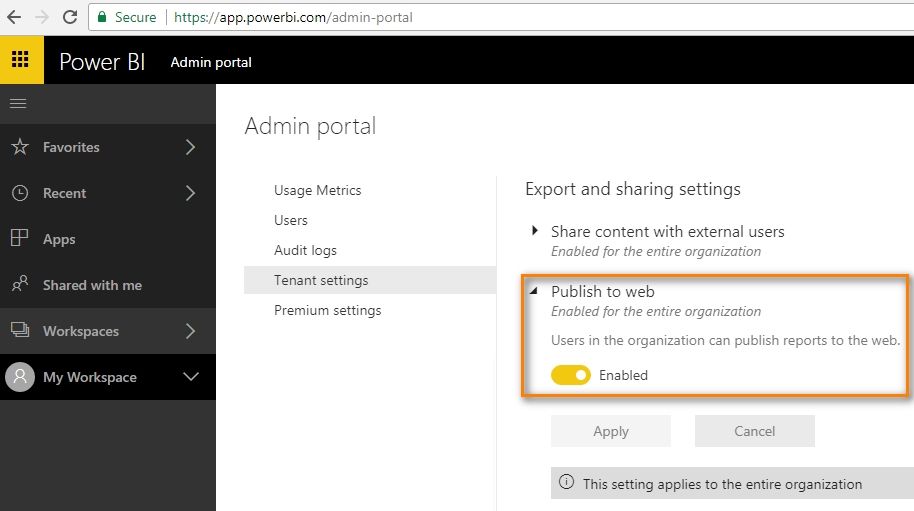Screen dimensions: 914x511
Task: Turn off the Publish to web Enabled toggle
Action: click(571, 375)
